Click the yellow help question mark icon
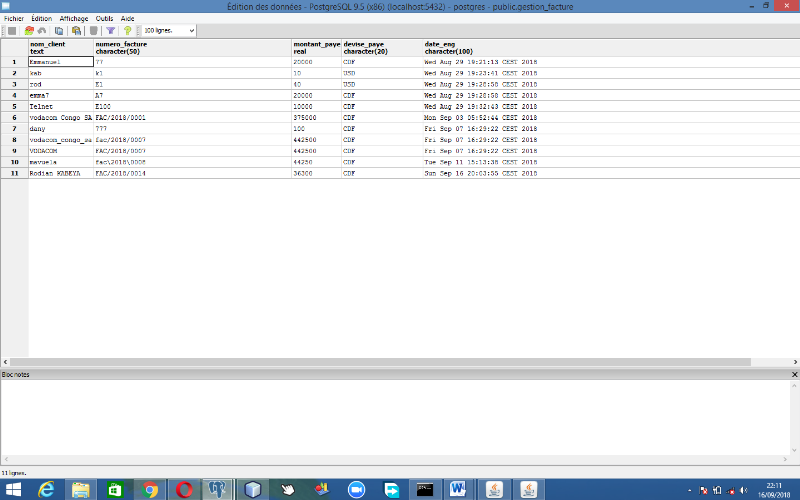This screenshot has width=800, height=500. pos(128,31)
